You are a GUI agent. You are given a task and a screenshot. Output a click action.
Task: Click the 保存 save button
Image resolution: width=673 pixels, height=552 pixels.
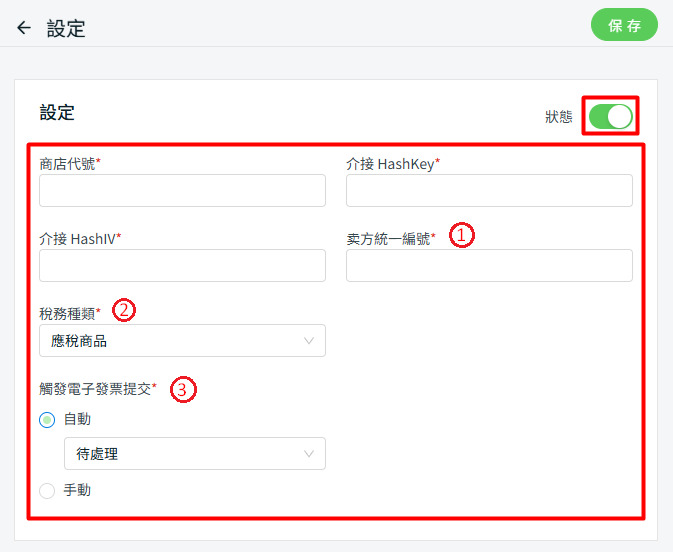(x=624, y=25)
